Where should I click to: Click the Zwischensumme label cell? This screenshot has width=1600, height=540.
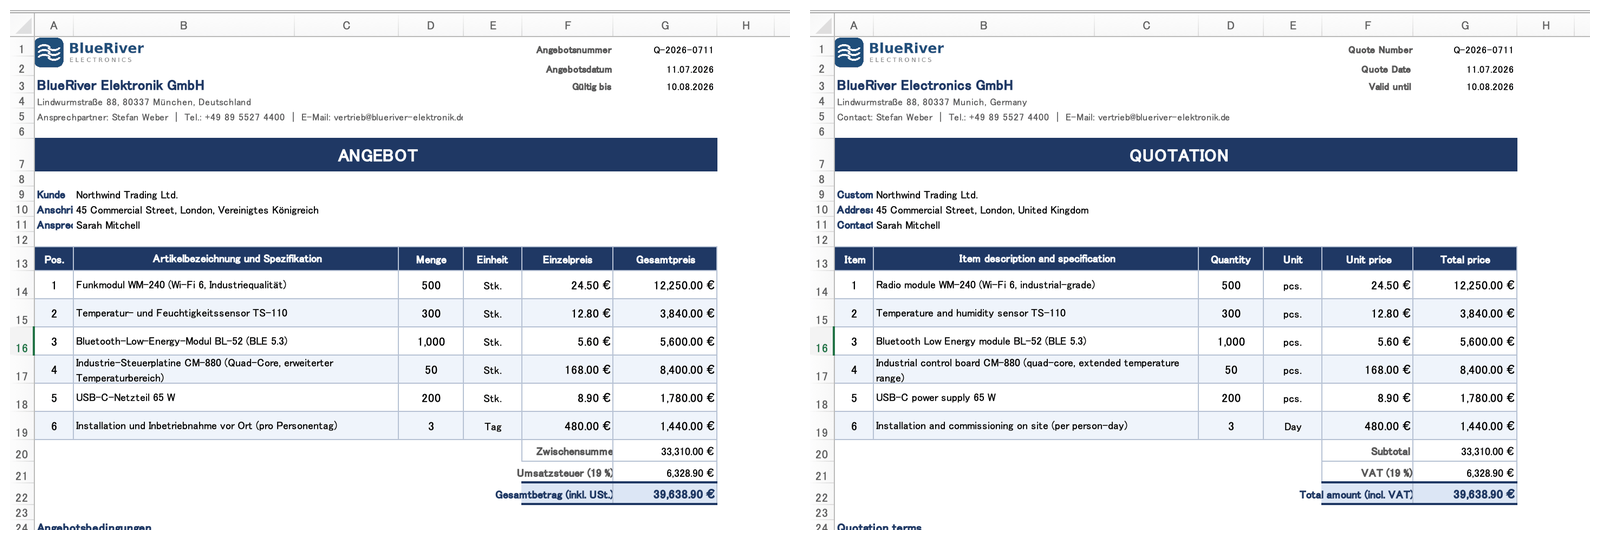coord(567,451)
